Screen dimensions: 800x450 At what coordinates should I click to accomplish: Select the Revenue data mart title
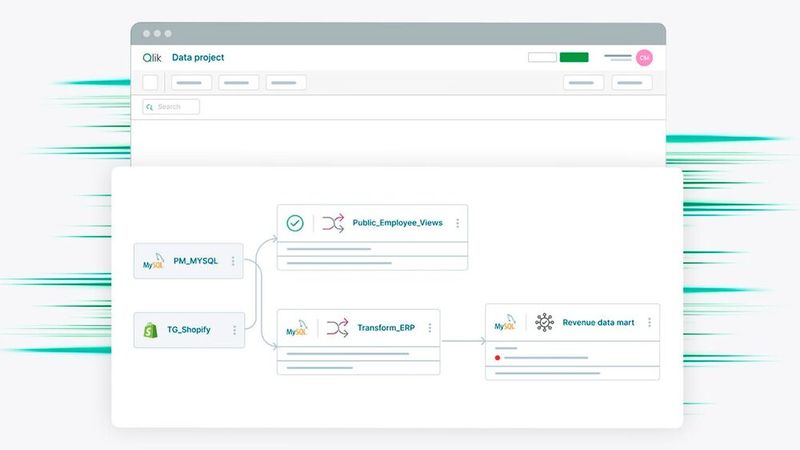(598, 322)
